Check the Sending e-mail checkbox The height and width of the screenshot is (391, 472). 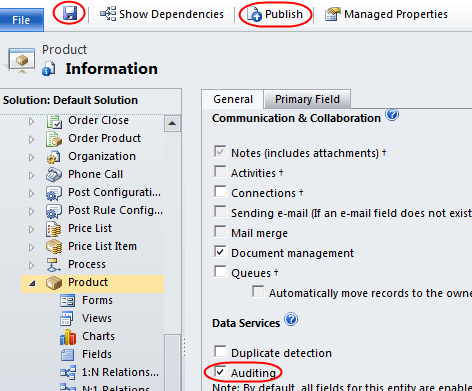220,212
